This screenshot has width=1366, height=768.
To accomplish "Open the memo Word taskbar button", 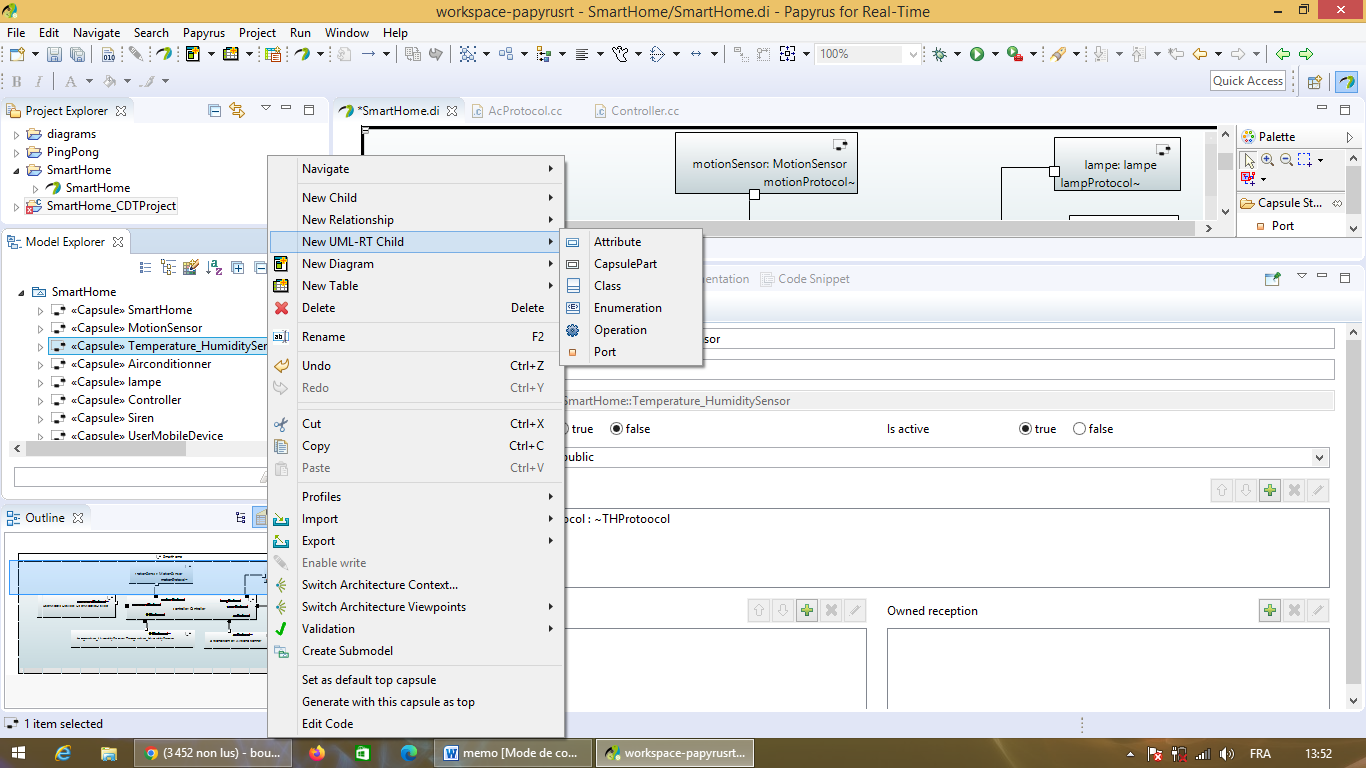I will click(x=512, y=753).
